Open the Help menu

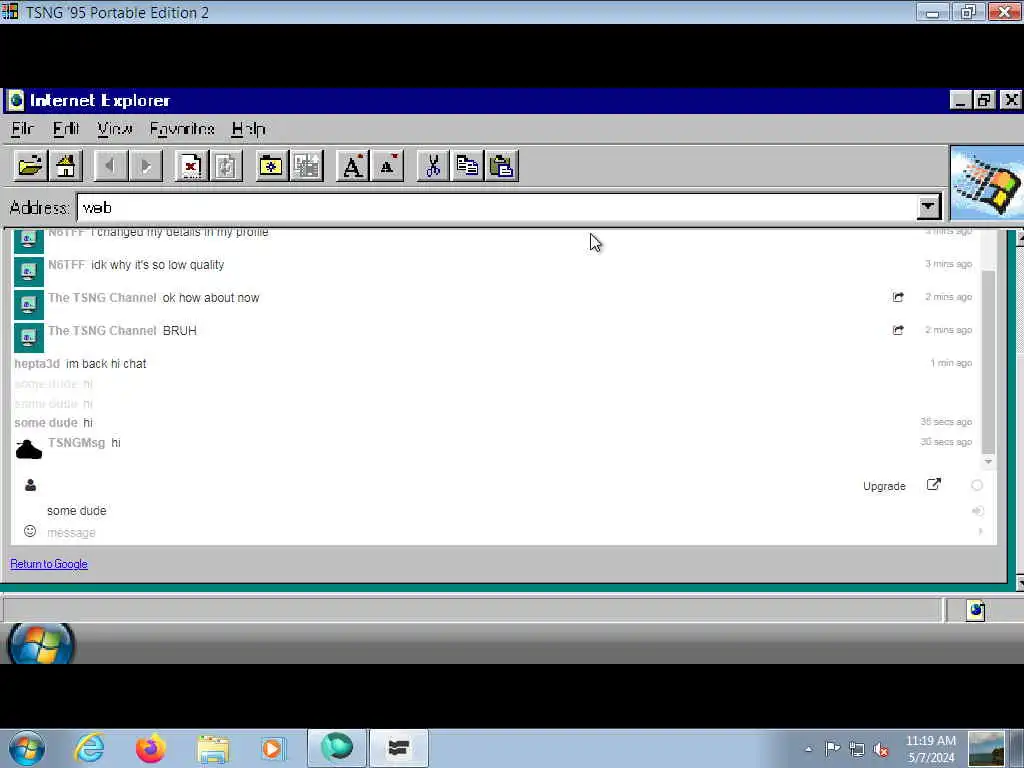point(249,129)
